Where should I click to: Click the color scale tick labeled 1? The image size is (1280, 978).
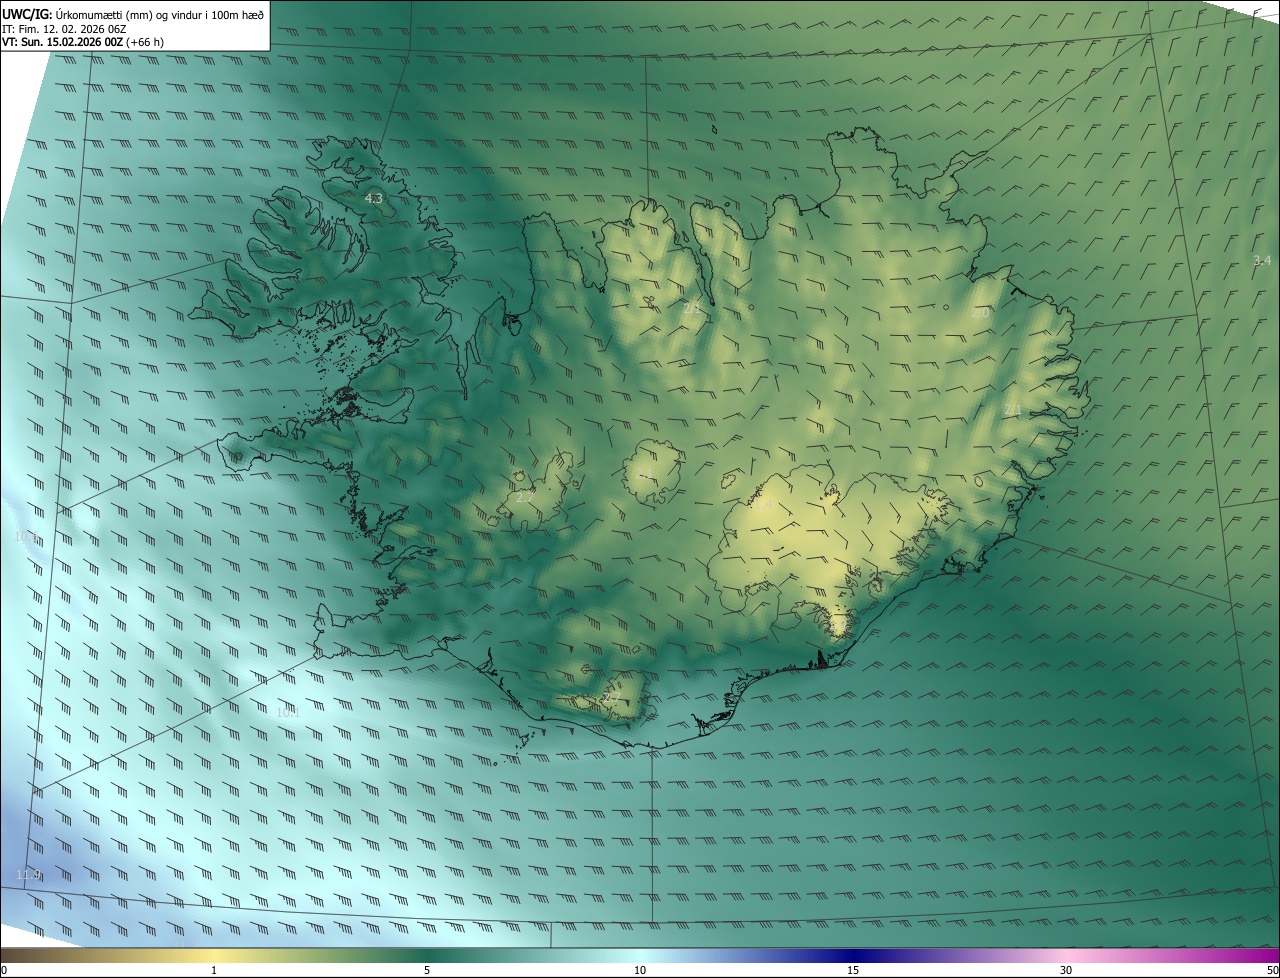[x=214, y=970]
